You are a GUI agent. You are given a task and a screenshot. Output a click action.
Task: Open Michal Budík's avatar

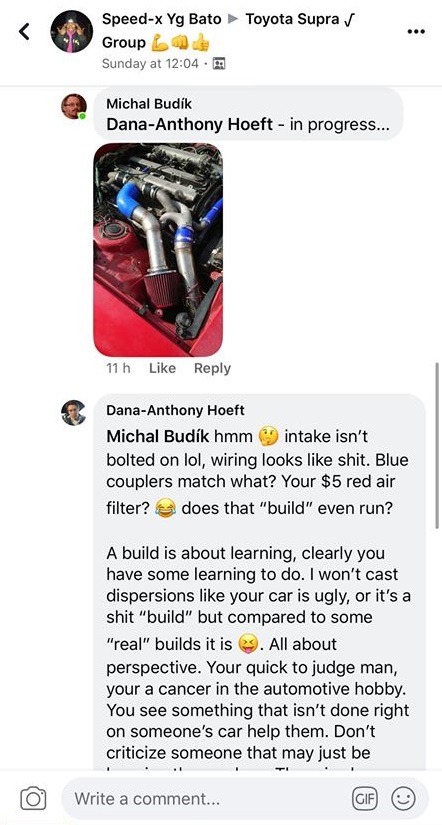coord(74,106)
